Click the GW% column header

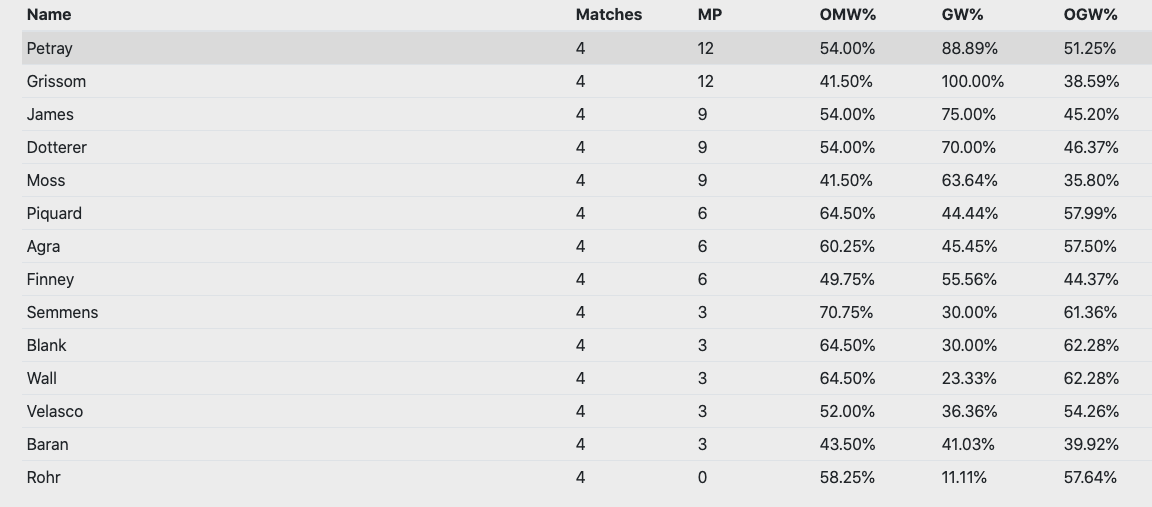[x=962, y=15]
